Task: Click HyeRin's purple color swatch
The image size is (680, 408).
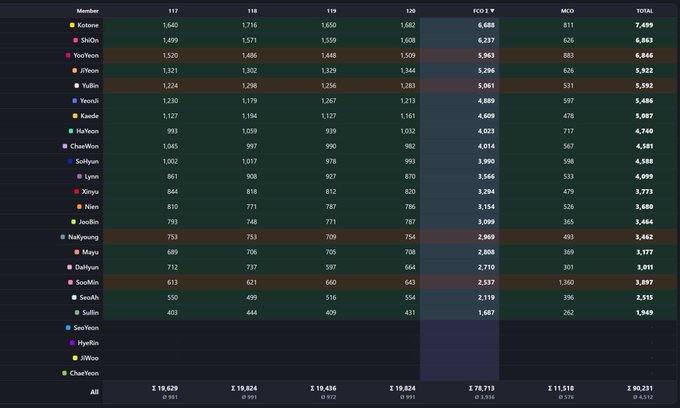Action: coord(72,343)
